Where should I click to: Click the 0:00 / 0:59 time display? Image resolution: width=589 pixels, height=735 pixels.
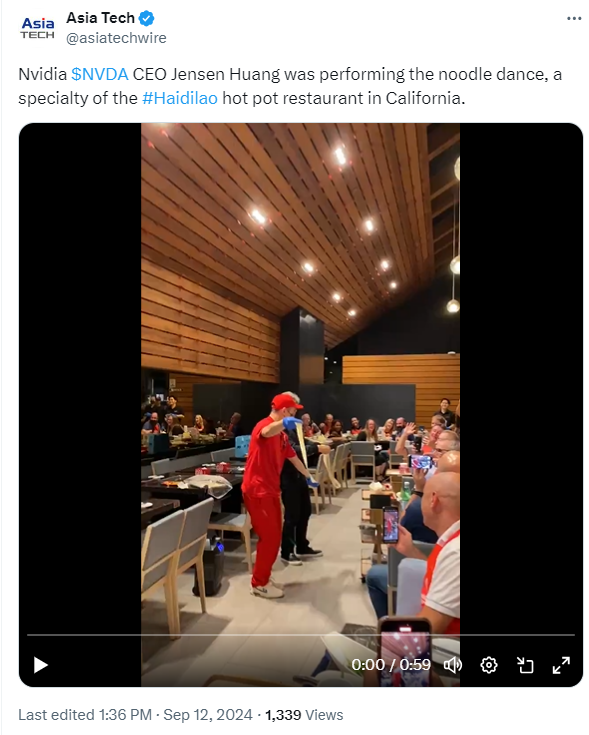tap(391, 665)
